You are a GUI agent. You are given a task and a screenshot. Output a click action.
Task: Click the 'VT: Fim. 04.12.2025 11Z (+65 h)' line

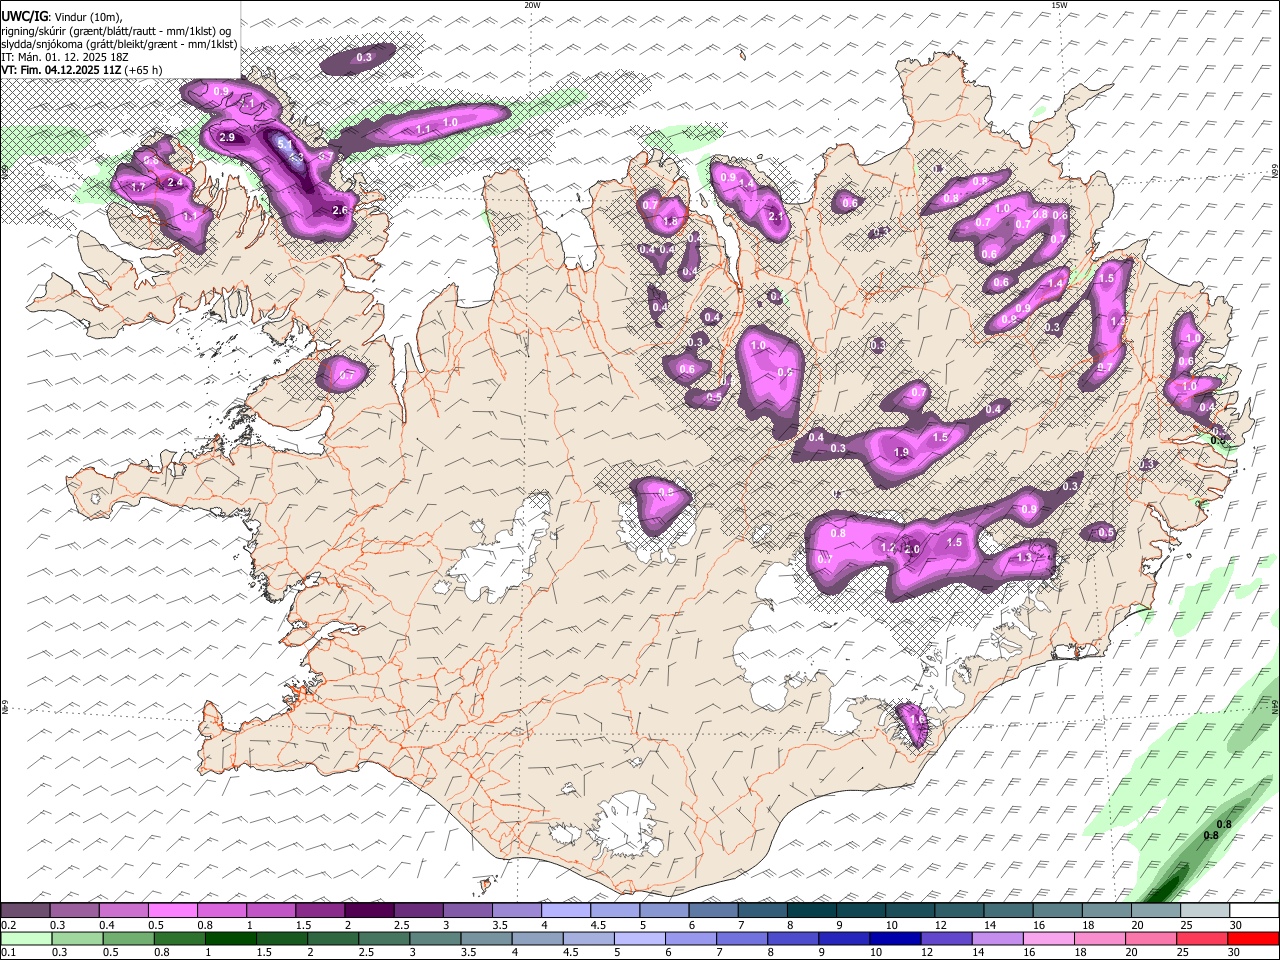(82, 70)
